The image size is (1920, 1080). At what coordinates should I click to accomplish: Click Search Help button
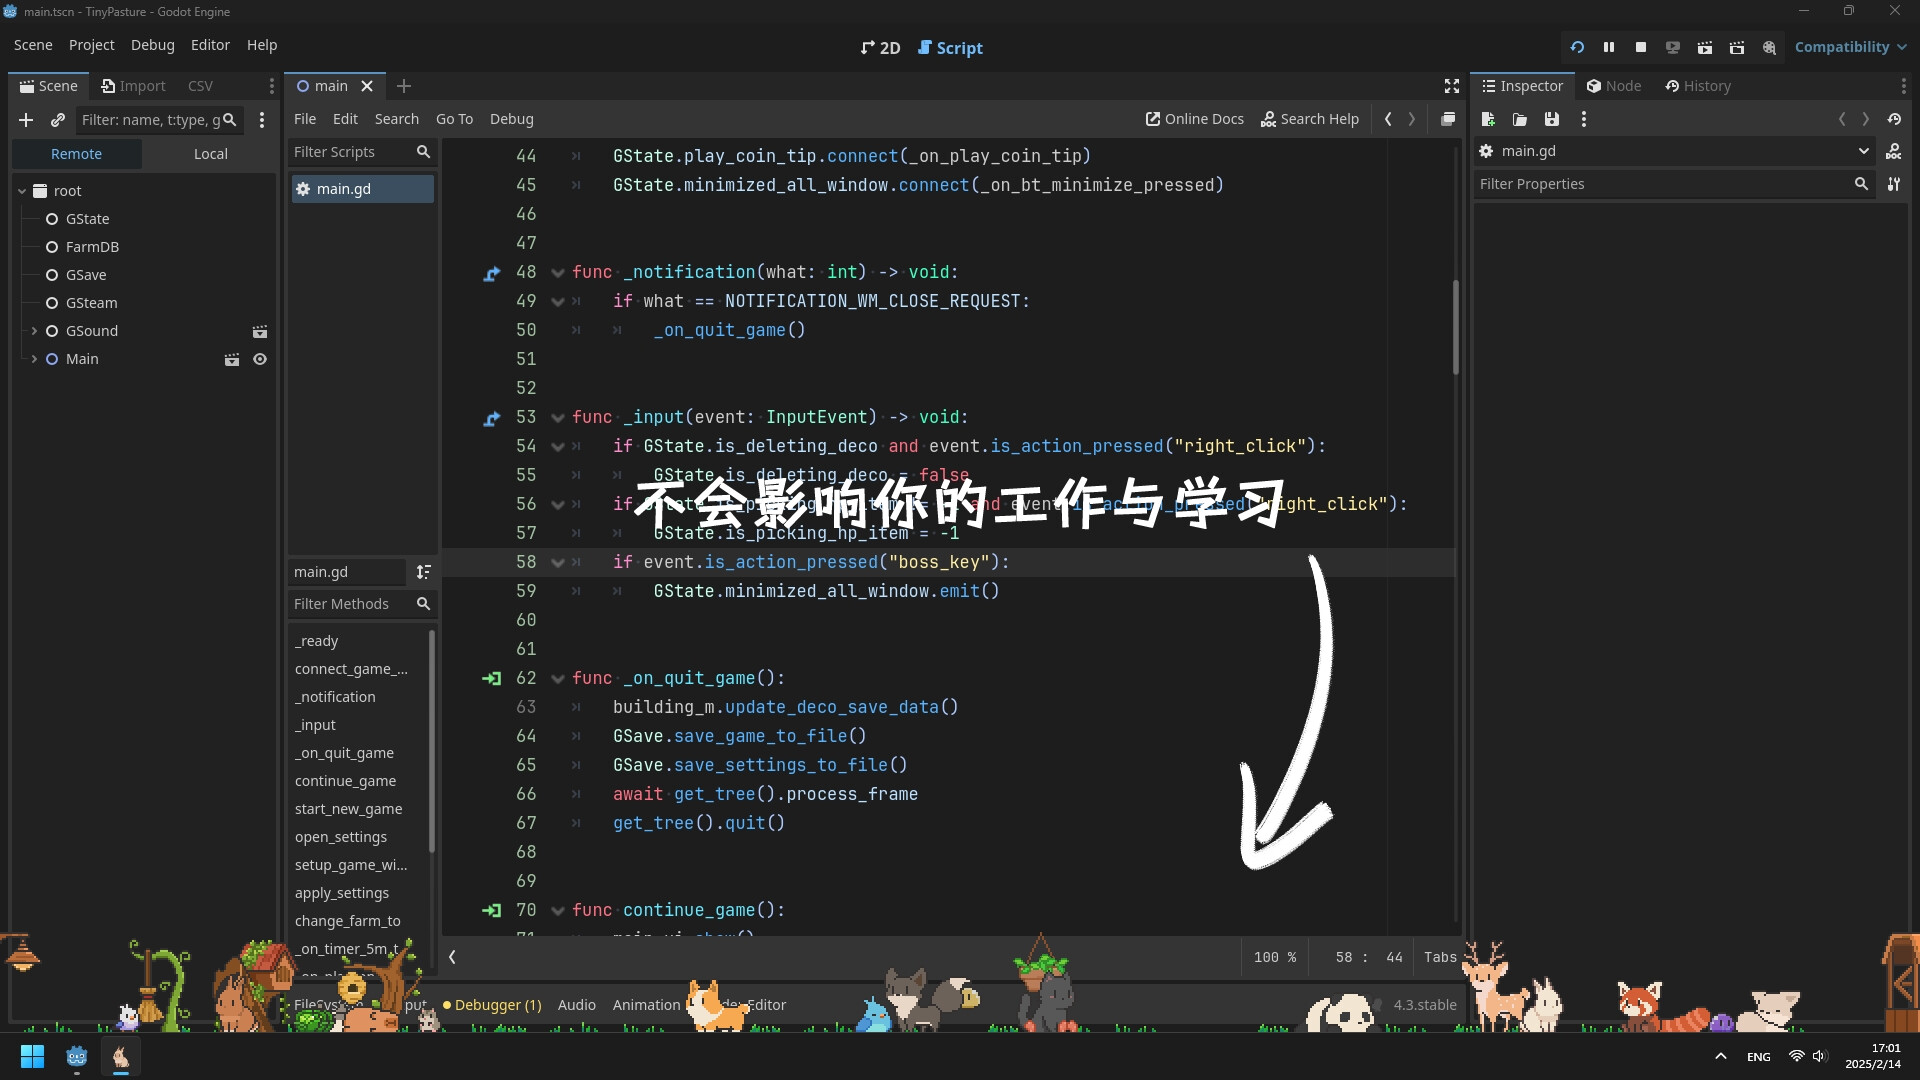tap(1309, 119)
